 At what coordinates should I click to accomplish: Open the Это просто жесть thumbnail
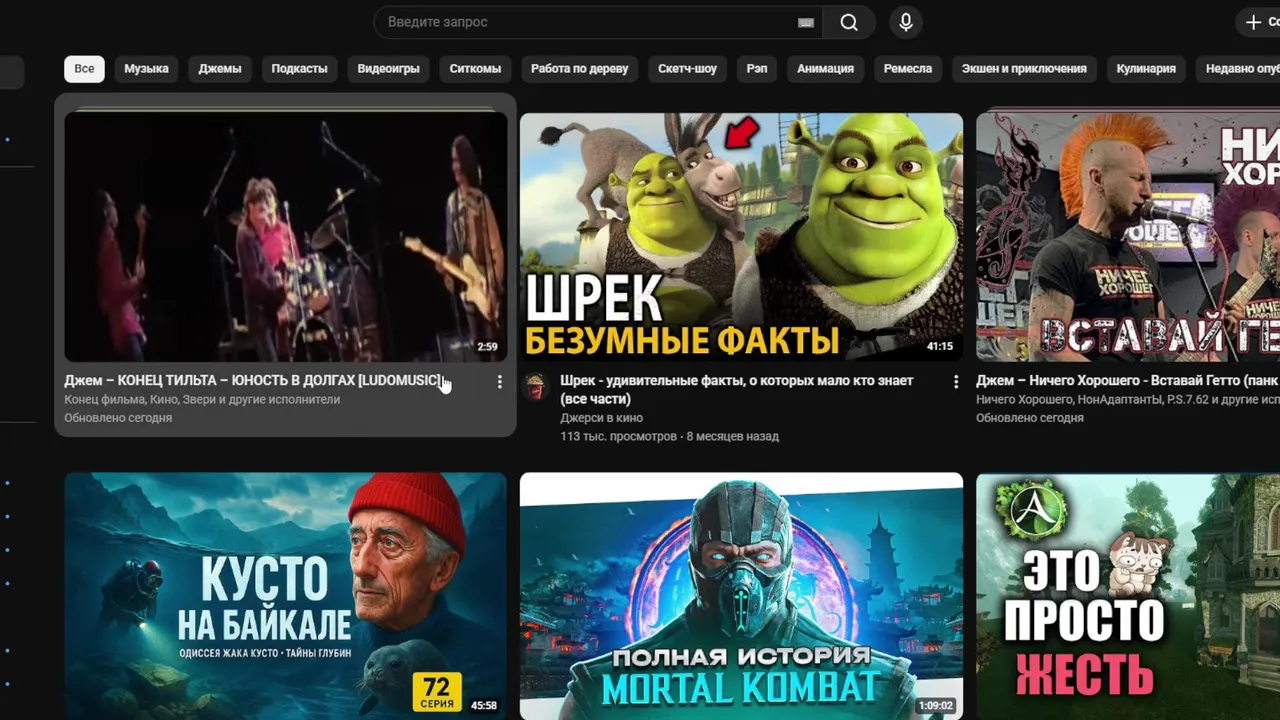(x=1128, y=596)
